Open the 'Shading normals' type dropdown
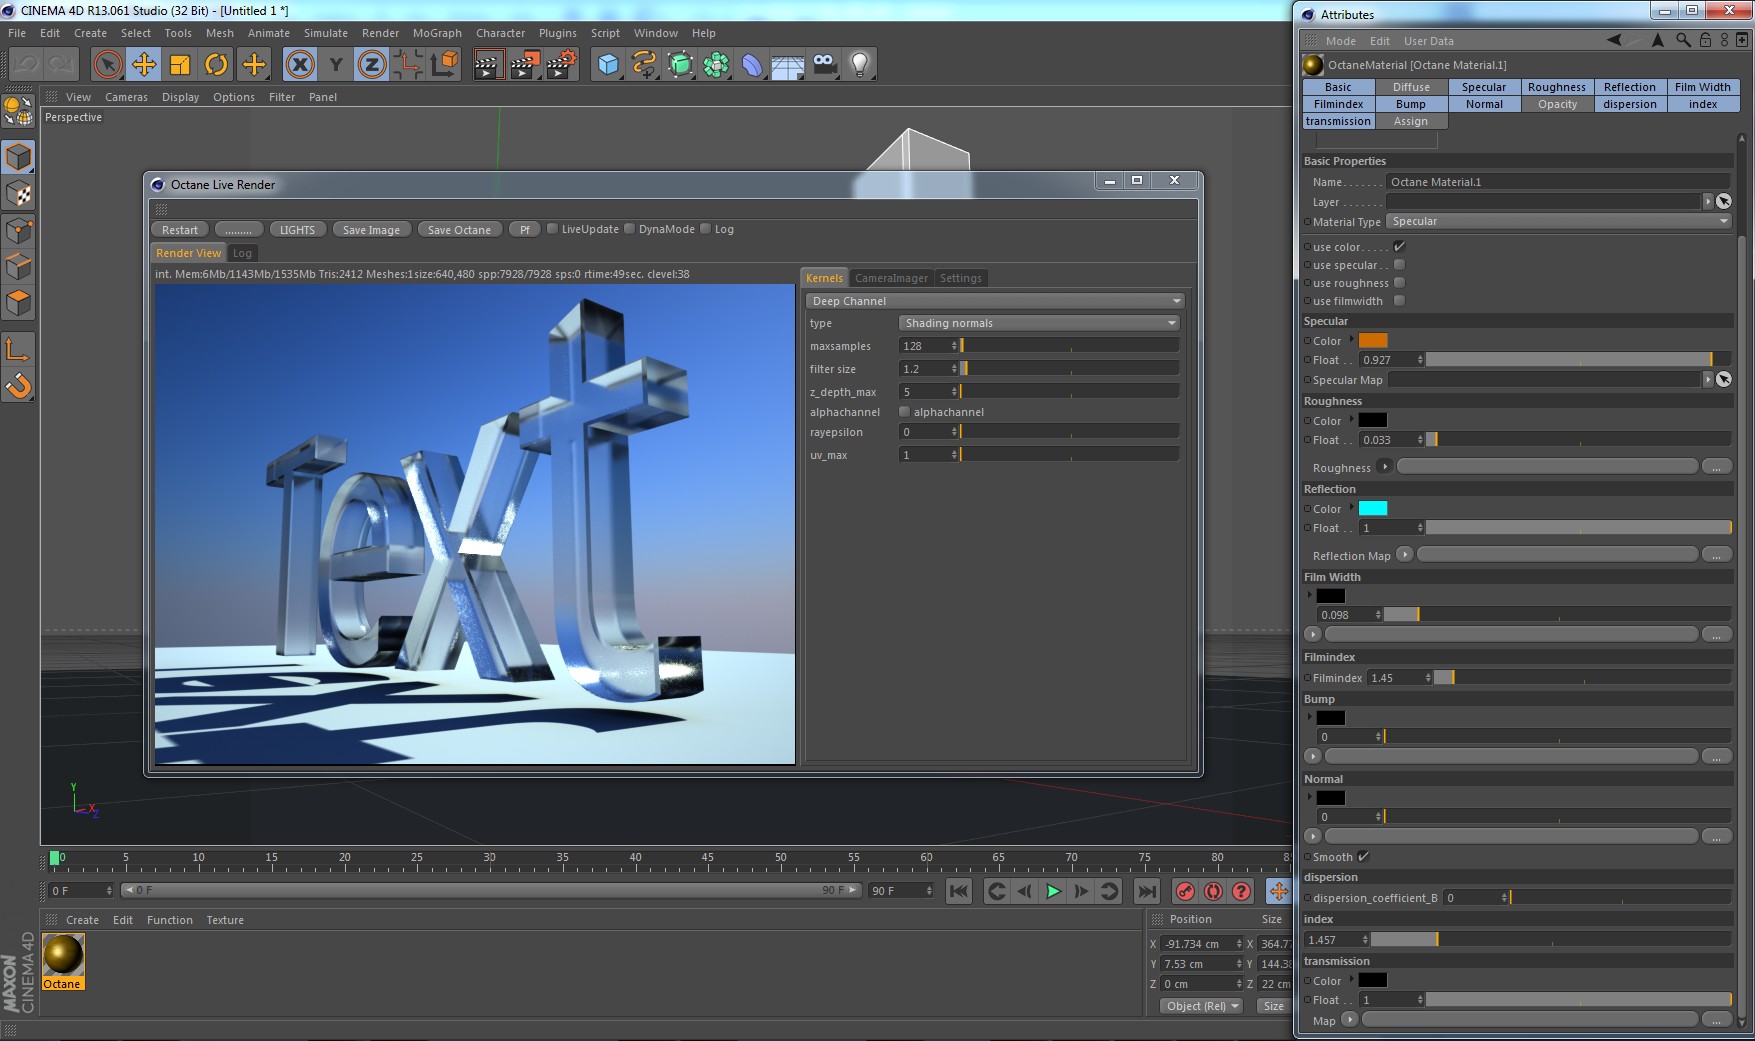 pos(1039,323)
